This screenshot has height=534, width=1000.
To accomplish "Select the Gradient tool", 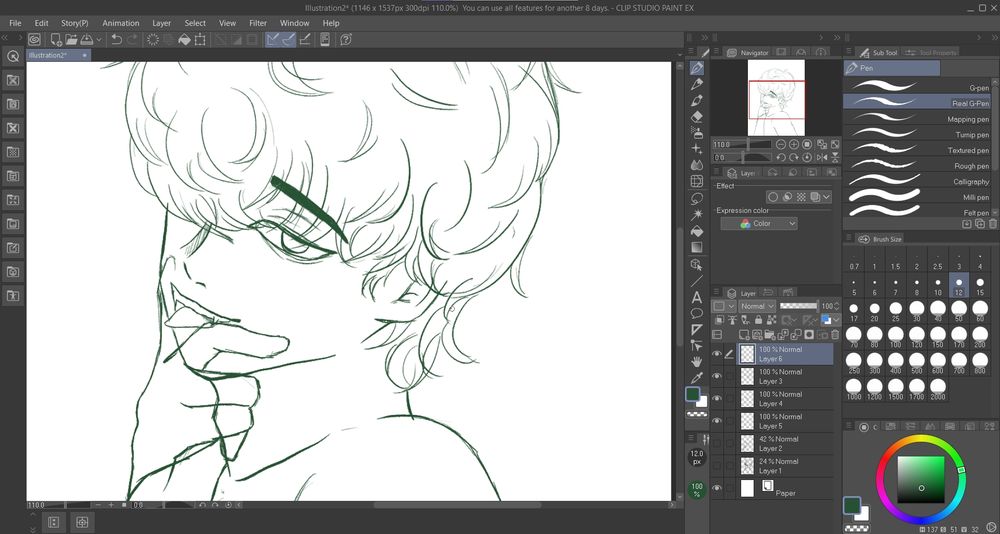I will (x=697, y=248).
